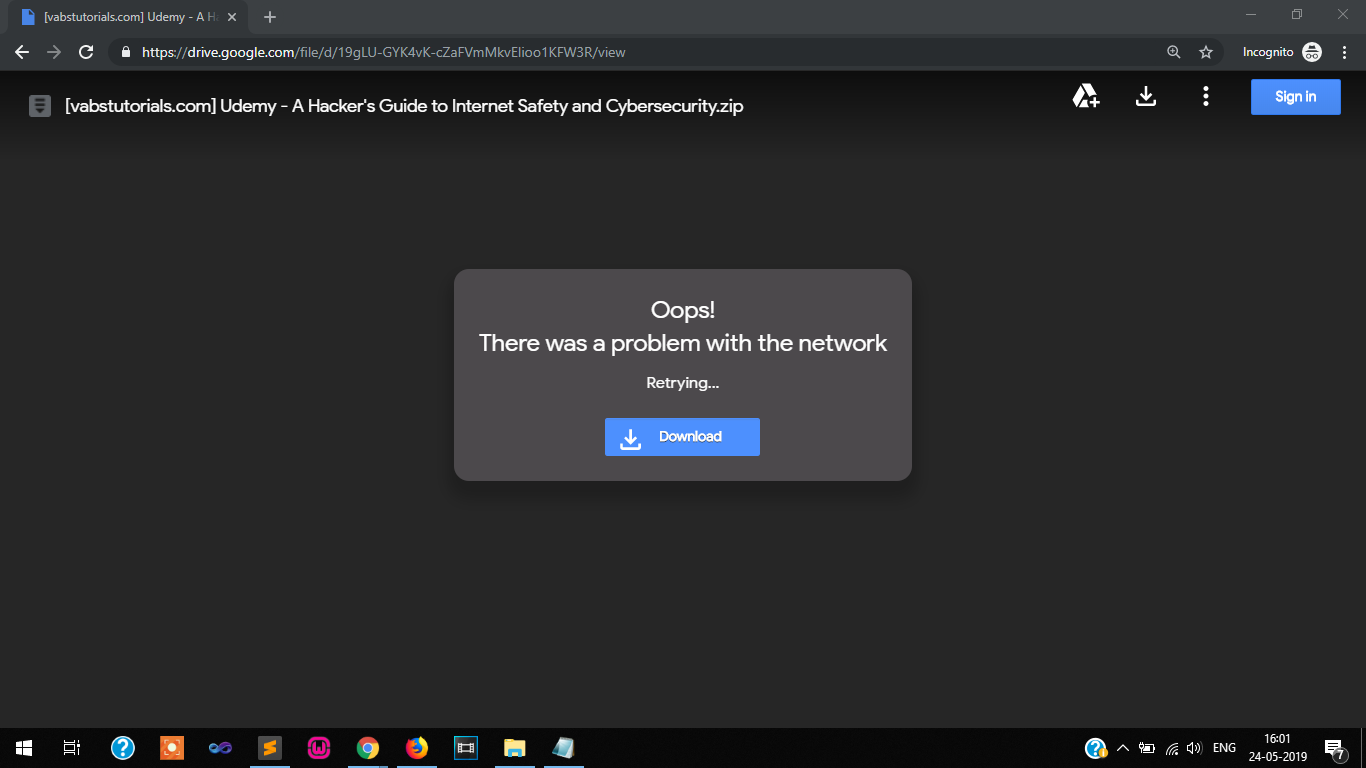This screenshot has height=768, width=1366.
Task: Click the 'Retrying...' status text
Action: [683, 383]
